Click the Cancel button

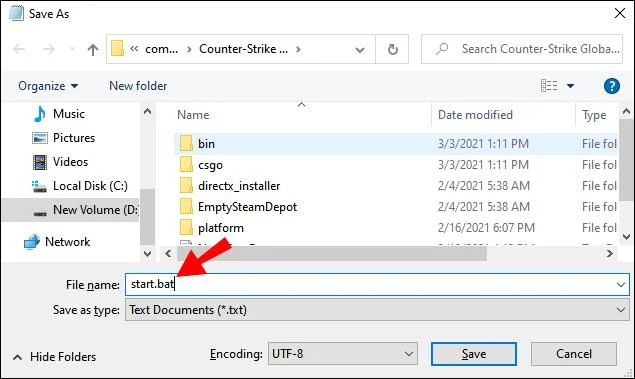click(574, 354)
